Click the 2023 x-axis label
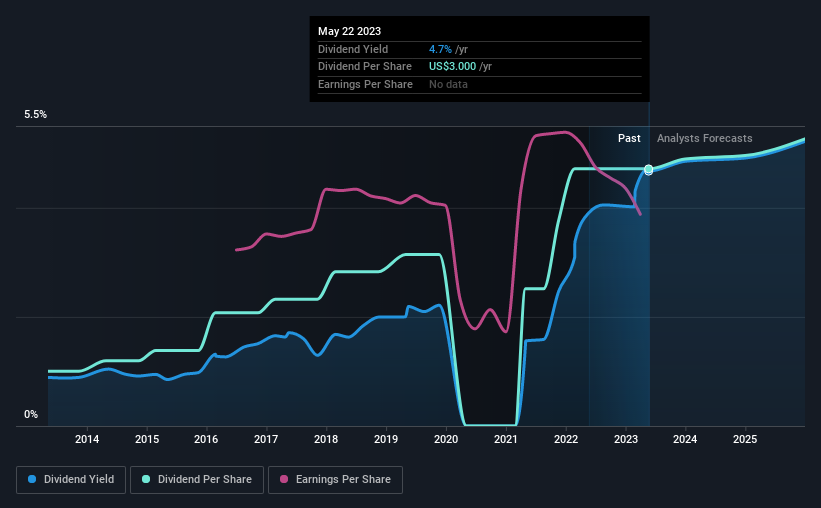Viewport: 821px width, 508px height. click(626, 439)
